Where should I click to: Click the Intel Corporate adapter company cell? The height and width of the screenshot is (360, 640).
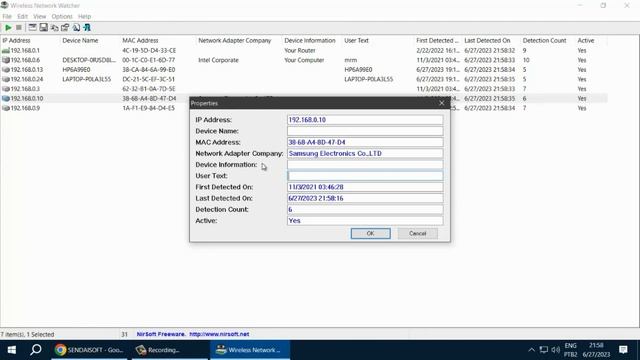[218, 60]
